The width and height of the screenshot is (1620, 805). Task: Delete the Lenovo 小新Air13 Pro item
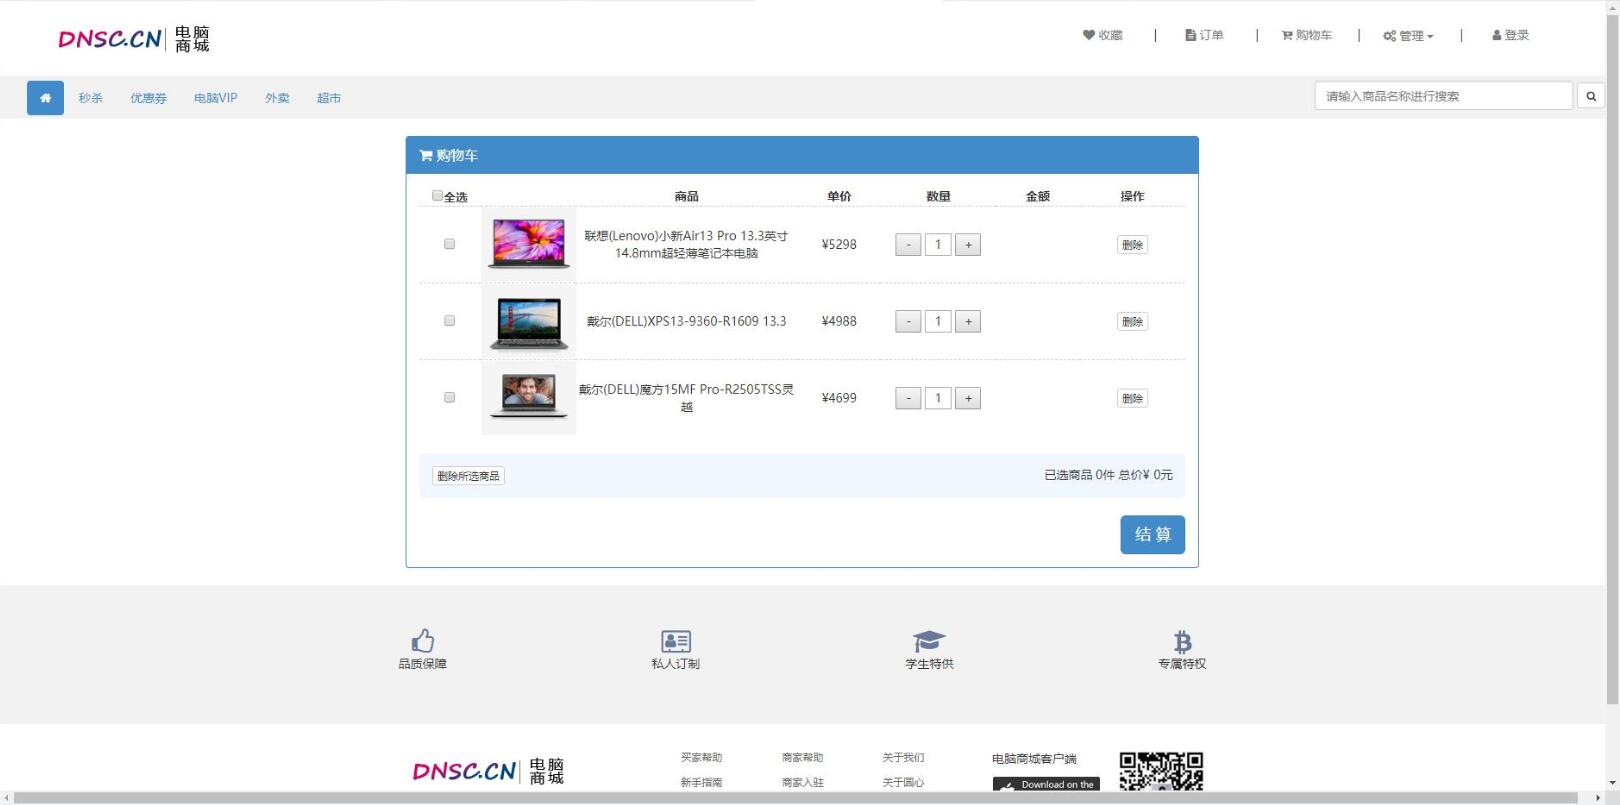click(1132, 245)
